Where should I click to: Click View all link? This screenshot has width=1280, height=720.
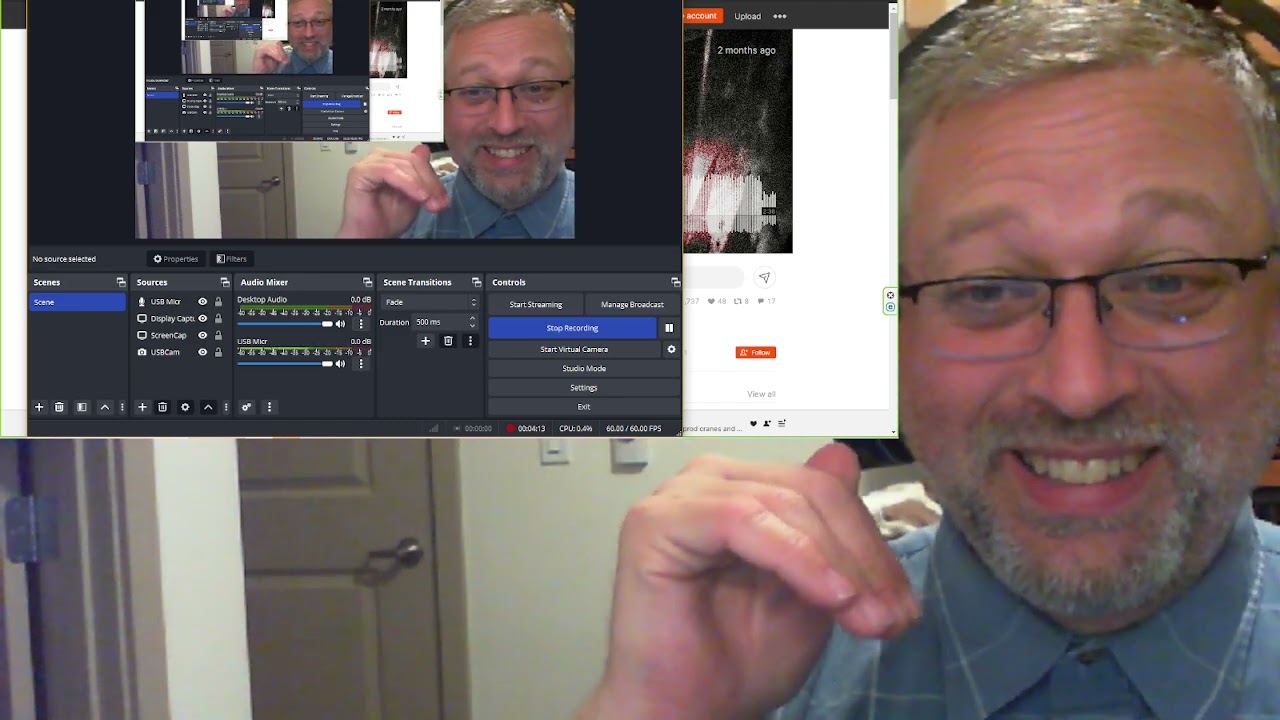click(761, 394)
